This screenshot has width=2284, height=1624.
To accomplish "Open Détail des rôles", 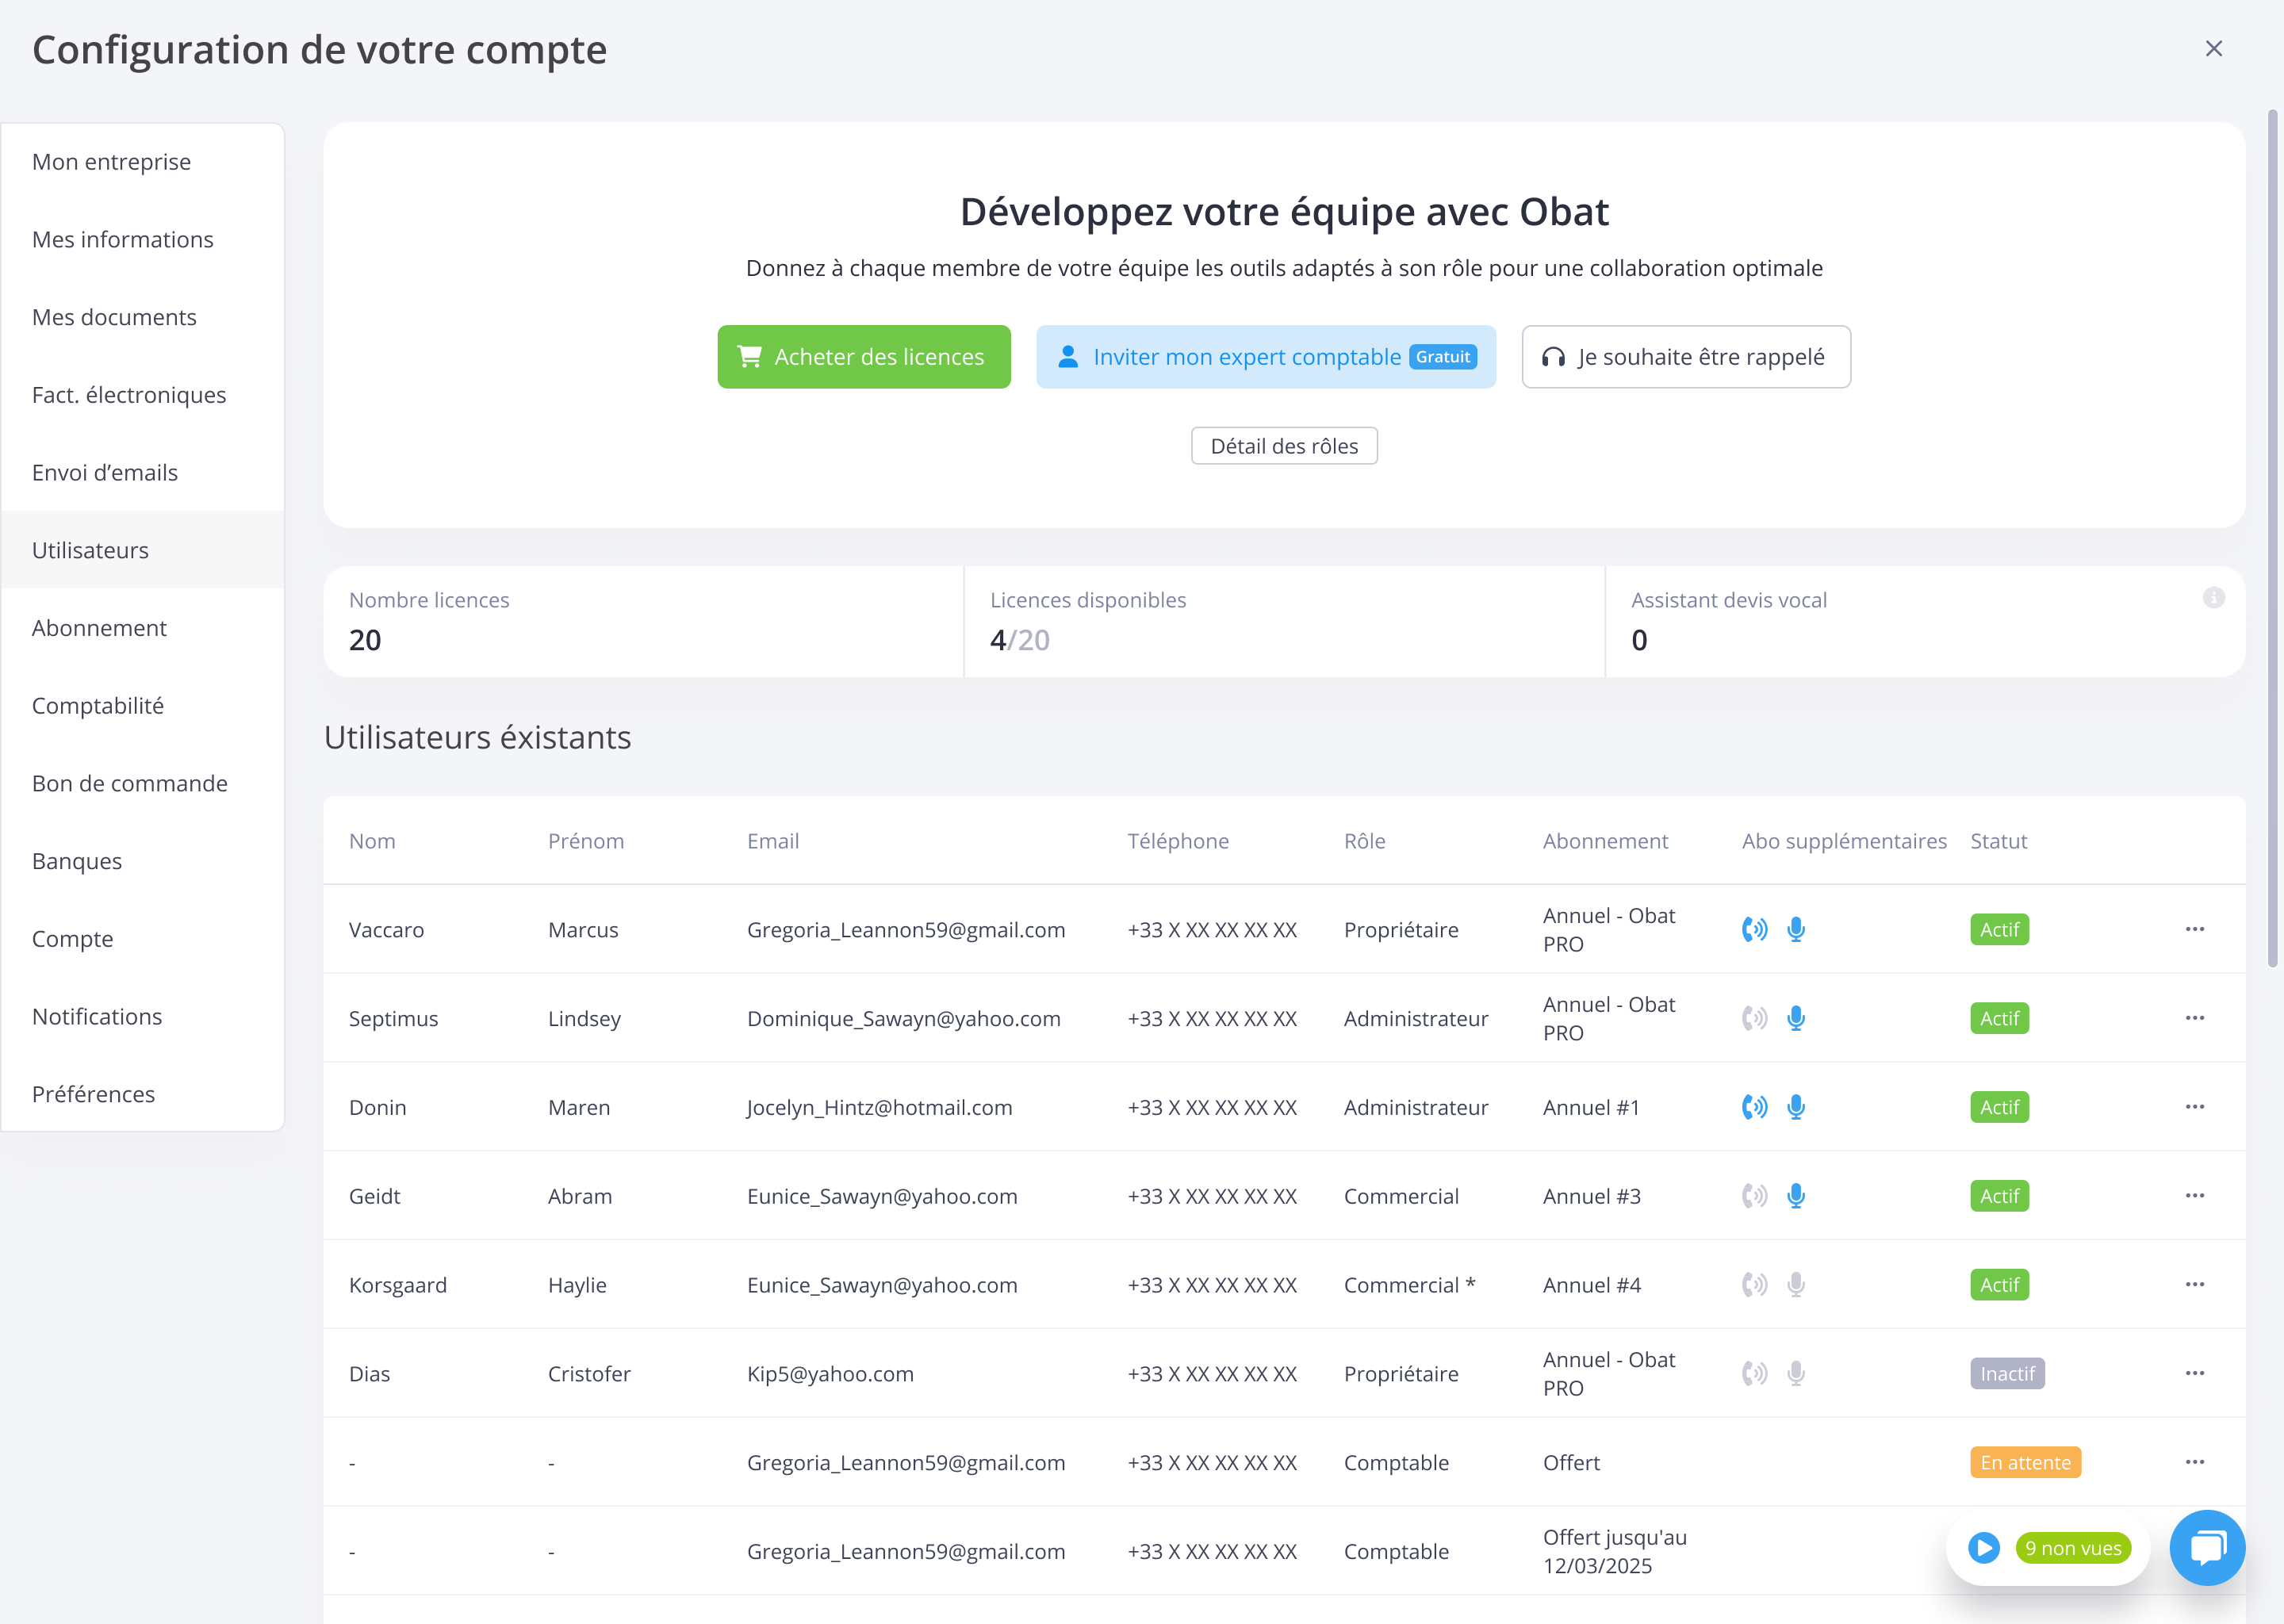I will 1284,446.
